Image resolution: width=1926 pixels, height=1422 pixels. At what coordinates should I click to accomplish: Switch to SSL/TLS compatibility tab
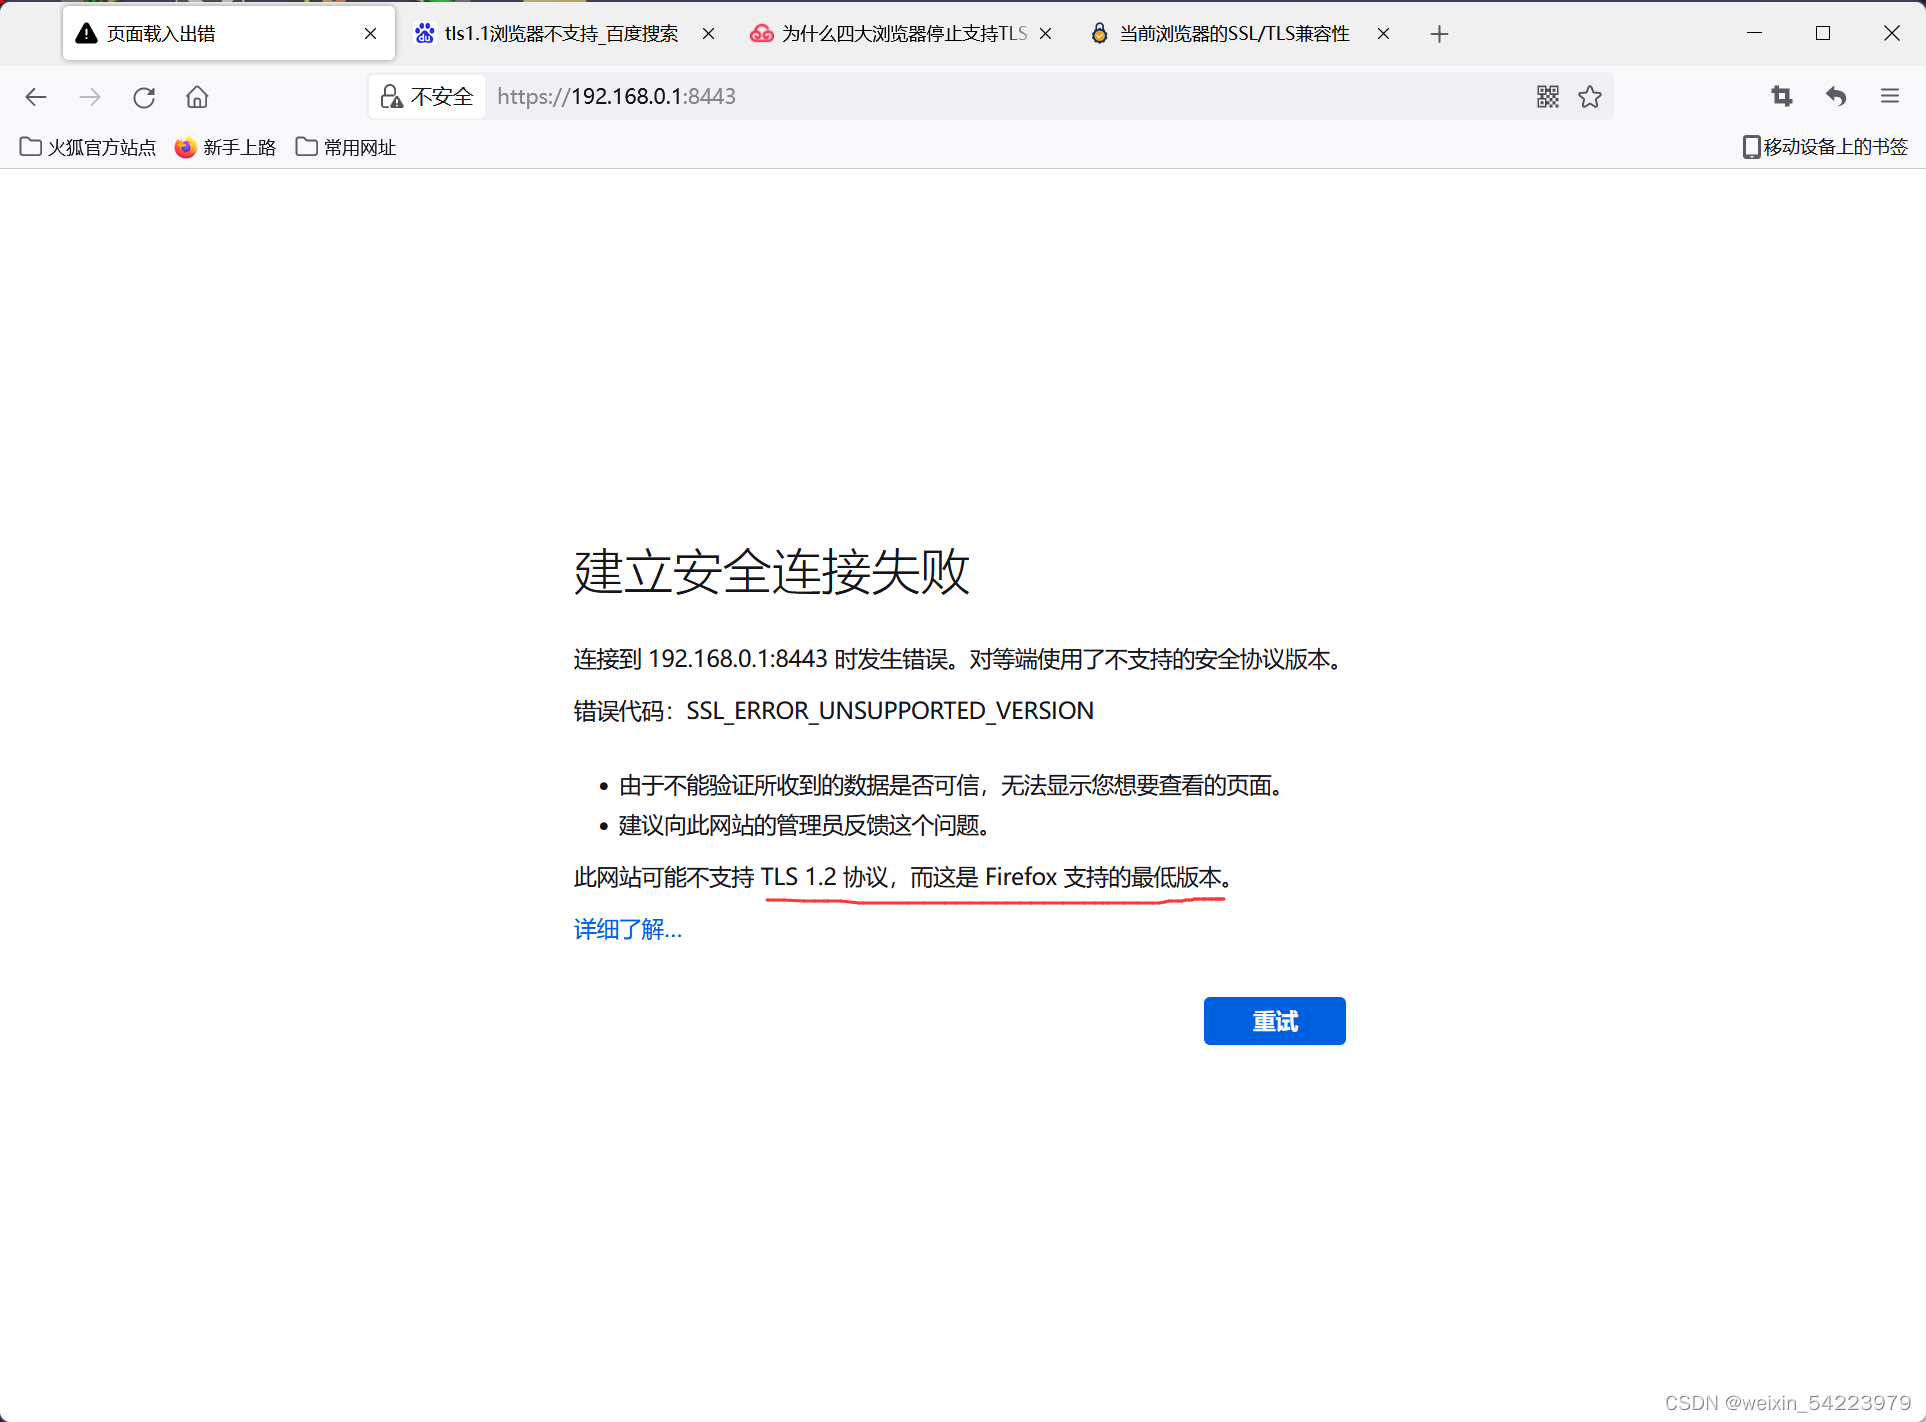(1232, 34)
